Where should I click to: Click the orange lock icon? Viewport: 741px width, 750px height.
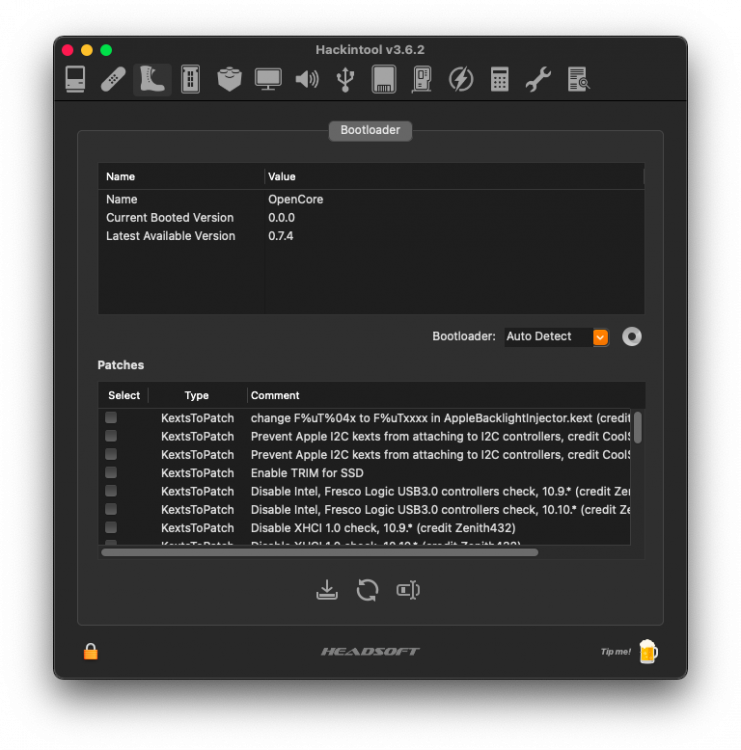90,651
